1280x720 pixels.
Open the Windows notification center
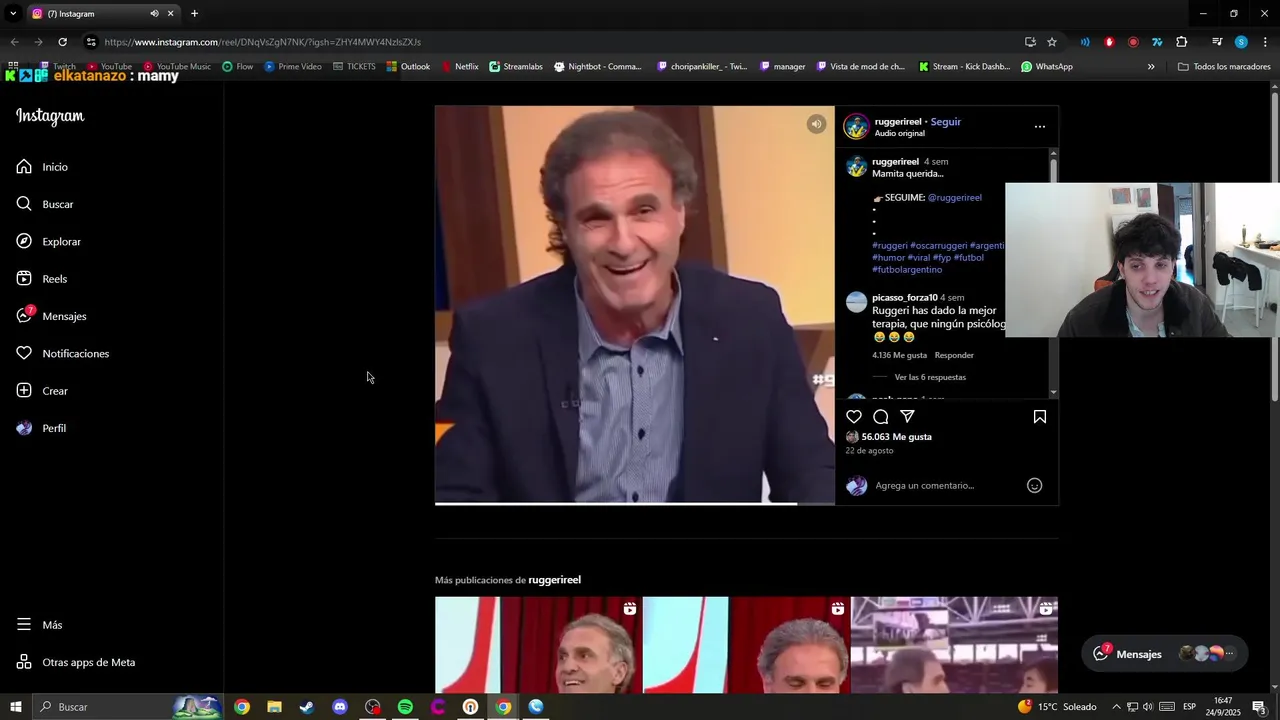[1259, 707]
